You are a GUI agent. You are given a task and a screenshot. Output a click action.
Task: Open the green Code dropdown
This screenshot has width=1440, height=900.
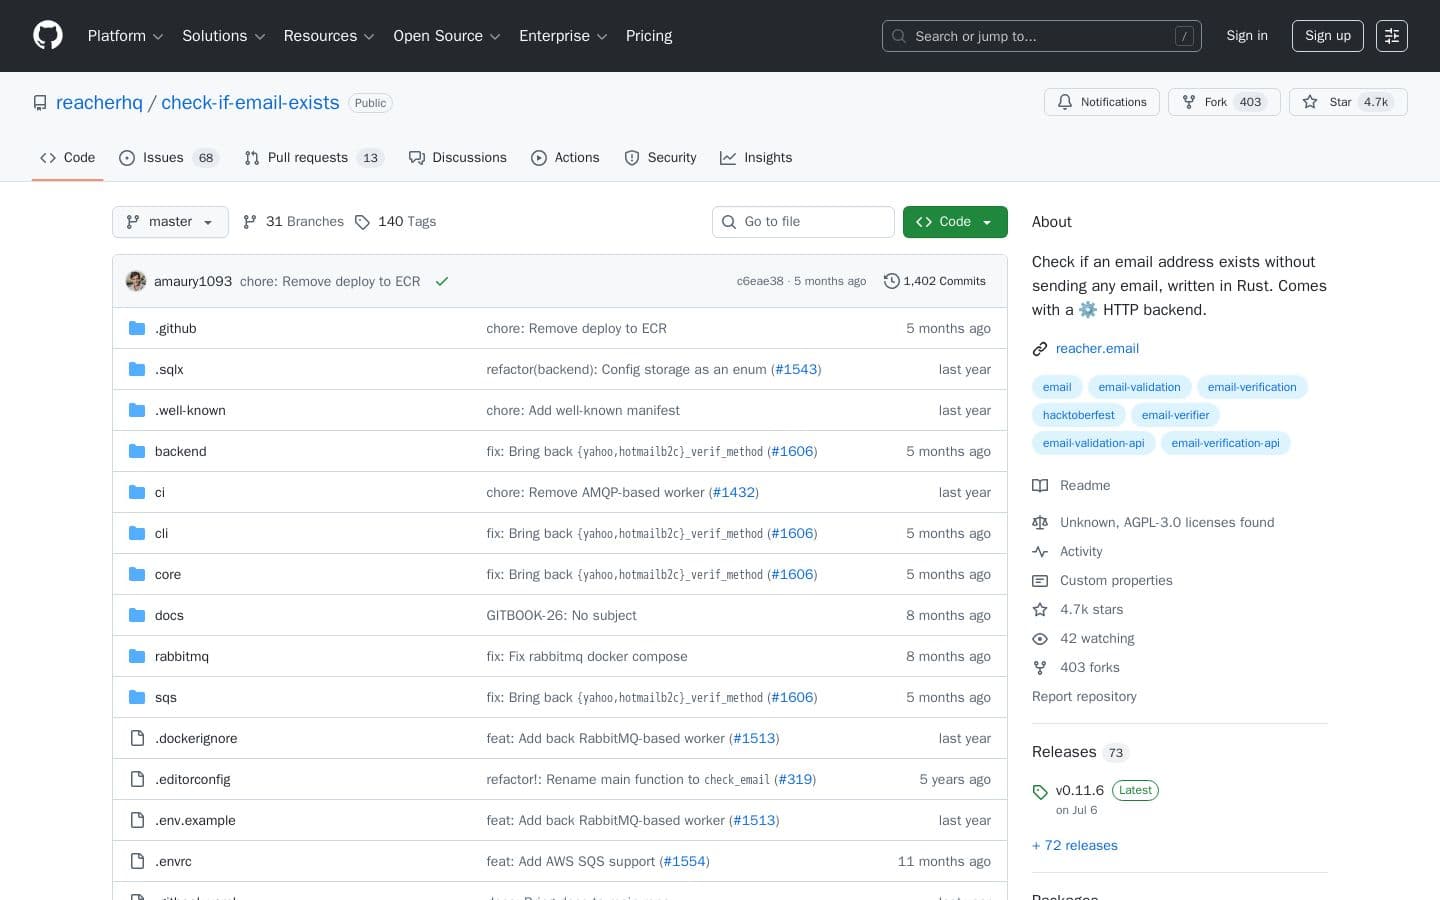(955, 222)
